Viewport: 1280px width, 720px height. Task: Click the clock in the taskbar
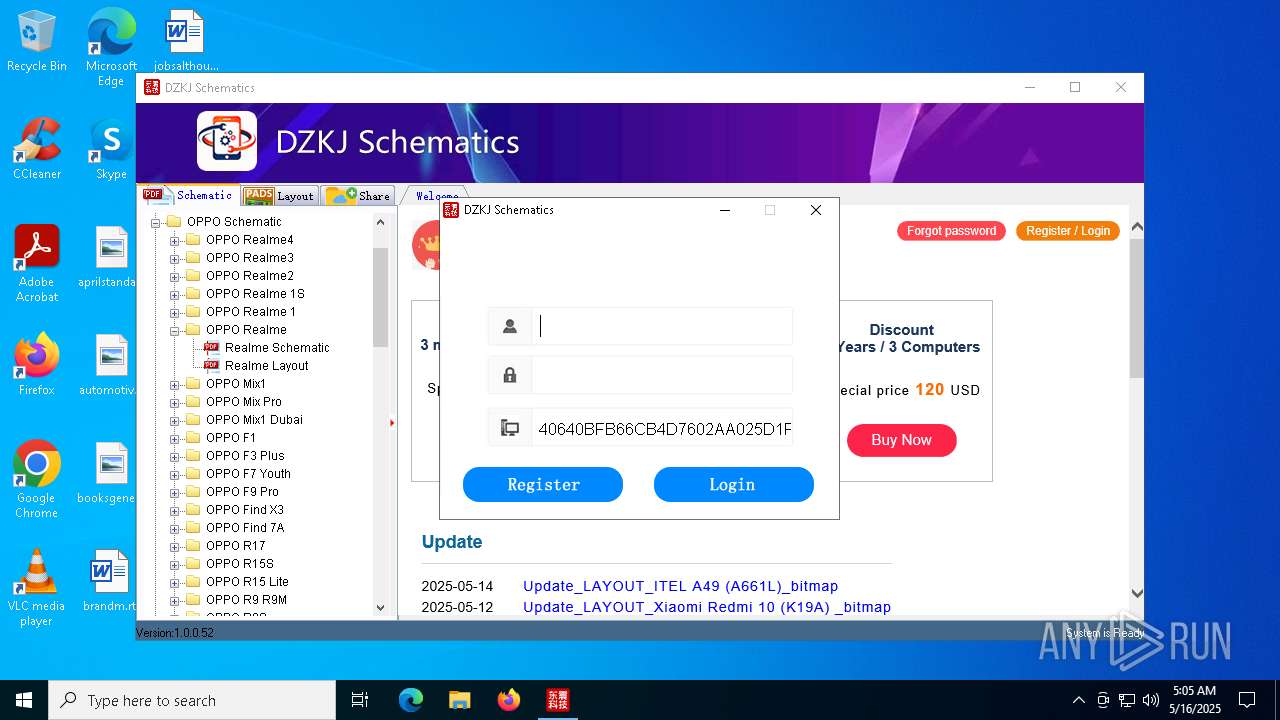[1196, 700]
